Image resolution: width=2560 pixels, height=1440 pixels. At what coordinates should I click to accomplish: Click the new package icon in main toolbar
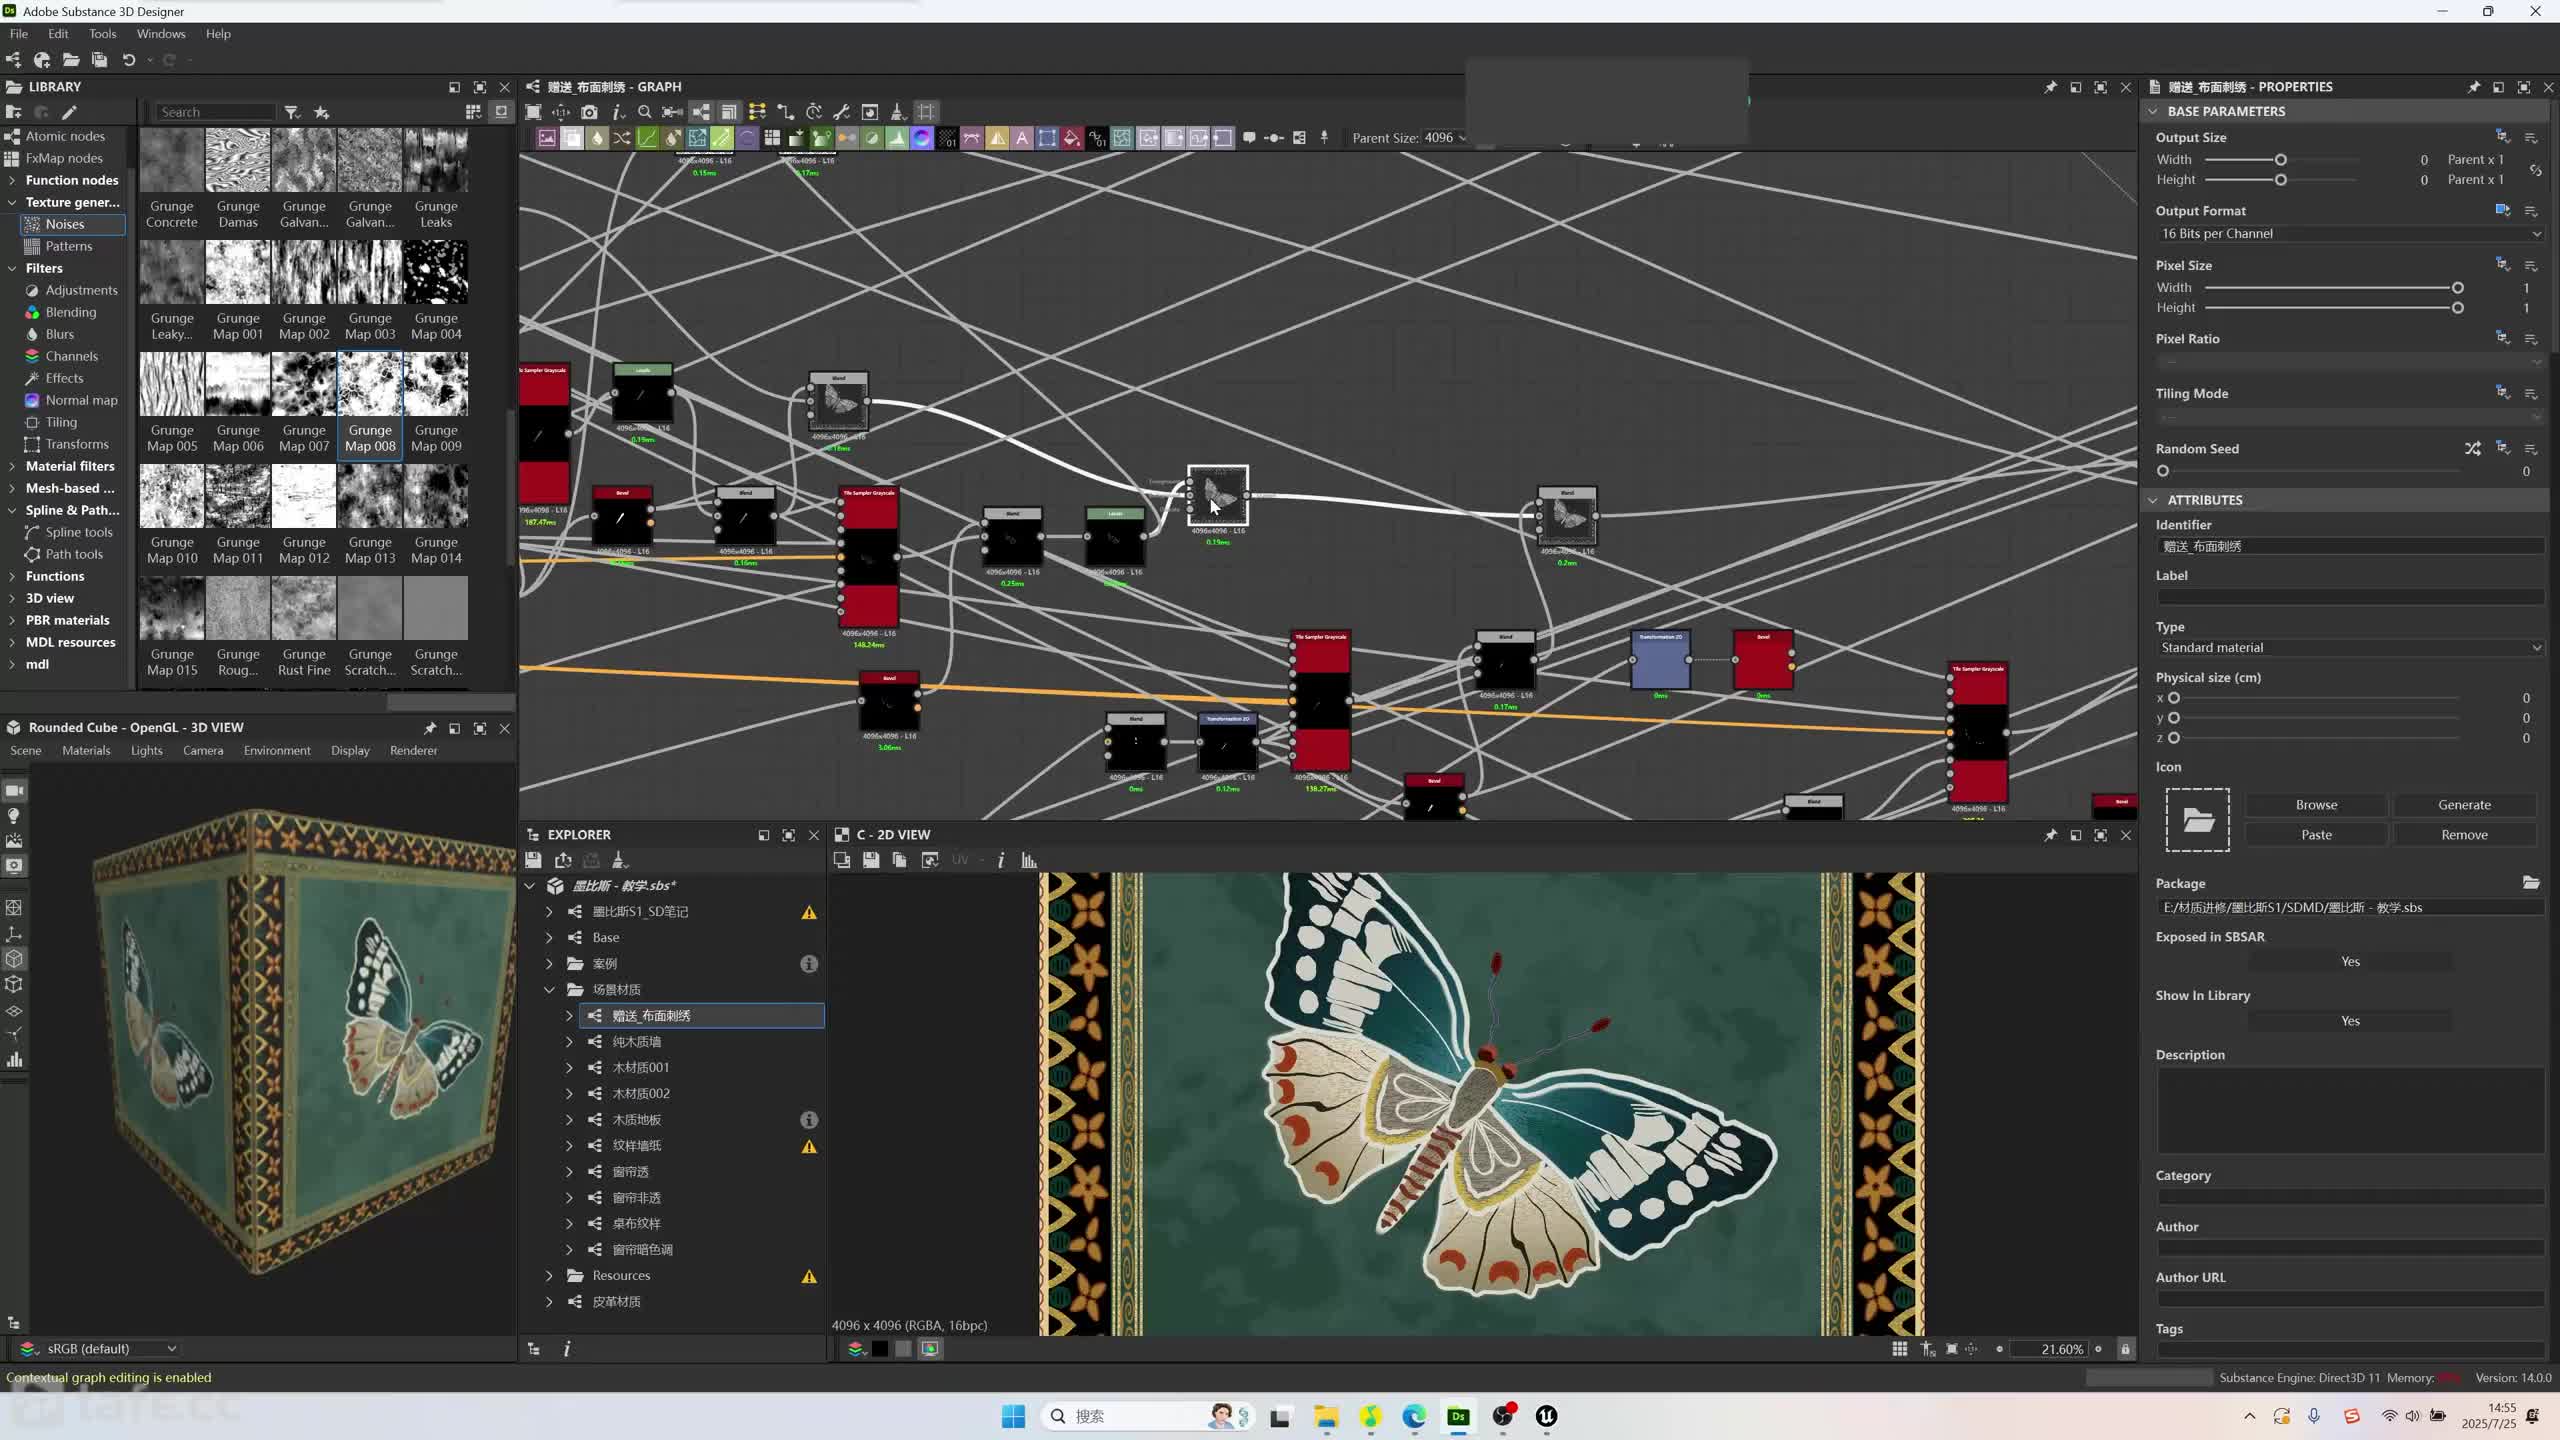coord(14,60)
